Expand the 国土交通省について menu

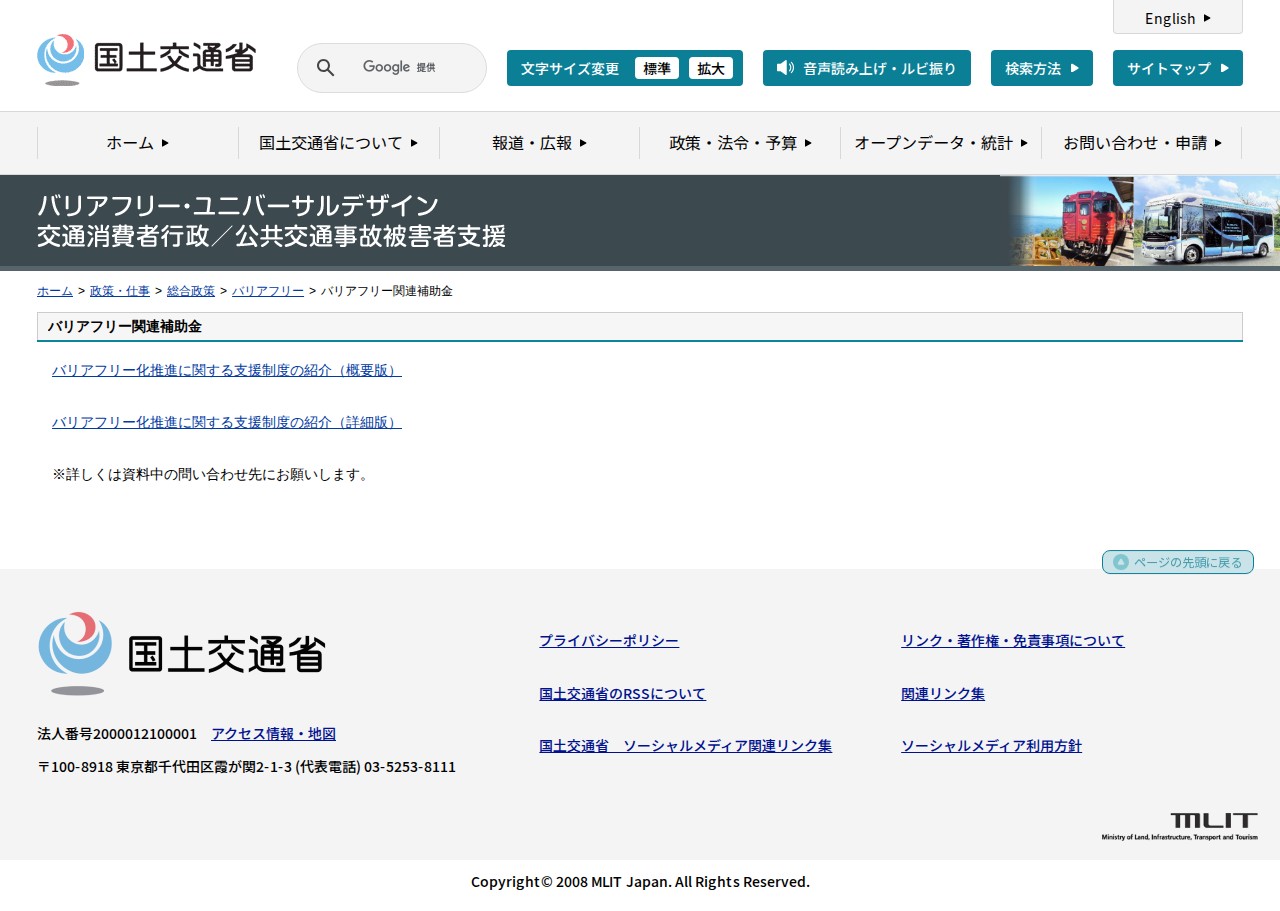[338, 143]
